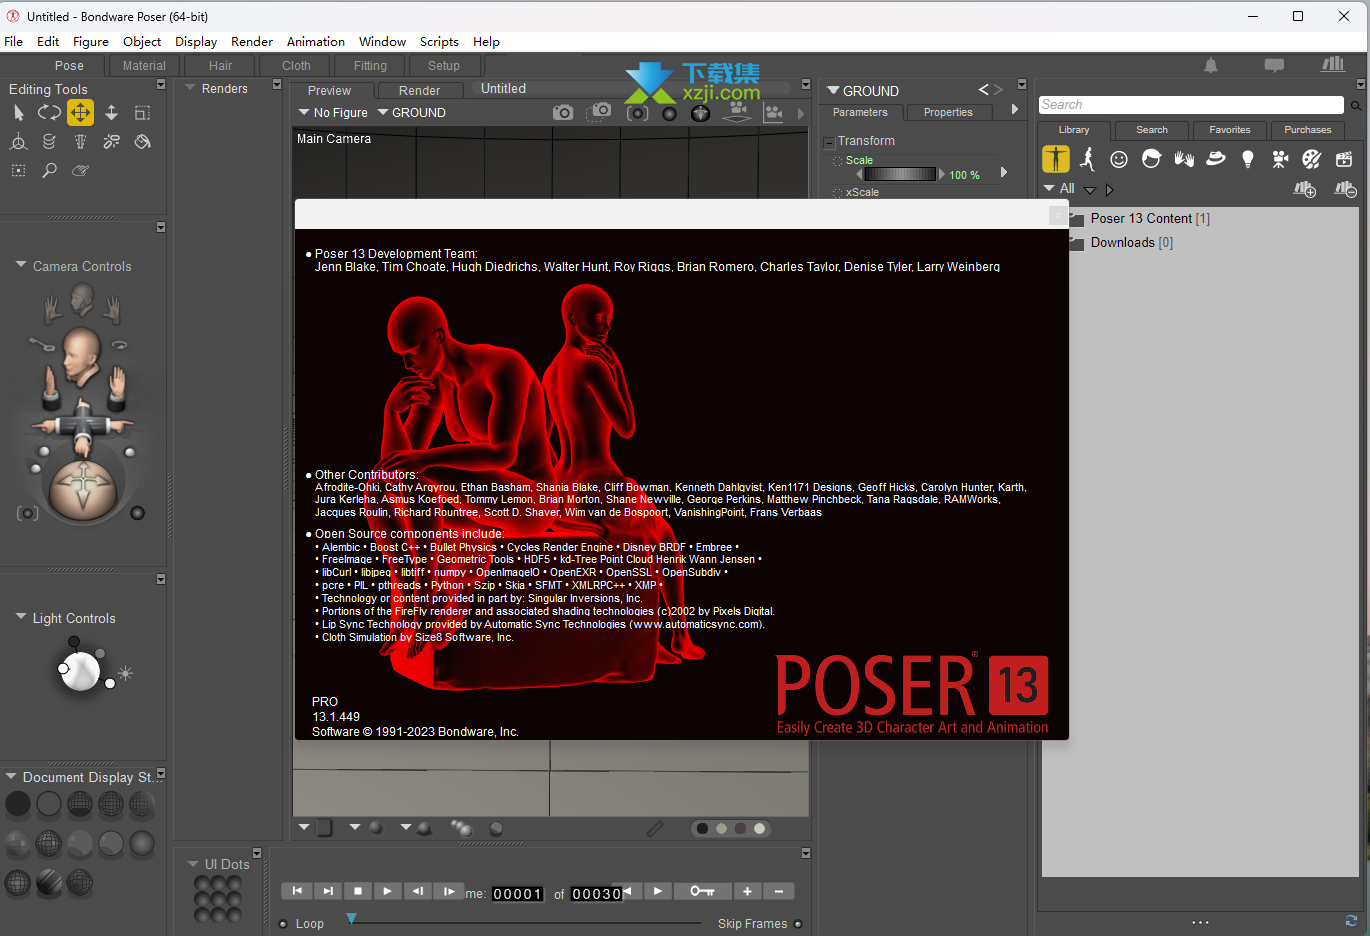Toggle the Skip Frames option
The width and height of the screenshot is (1370, 936).
[x=798, y=924]
